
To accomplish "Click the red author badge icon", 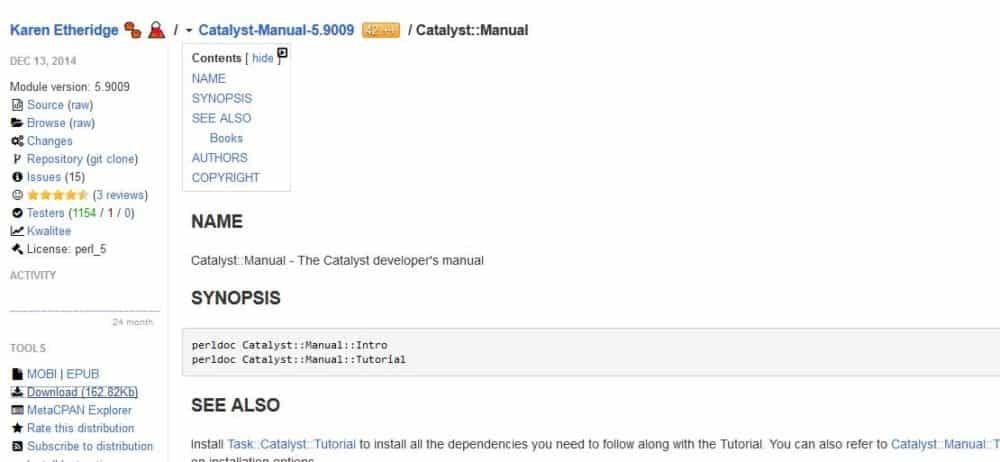I will click(x=155, y=31).
